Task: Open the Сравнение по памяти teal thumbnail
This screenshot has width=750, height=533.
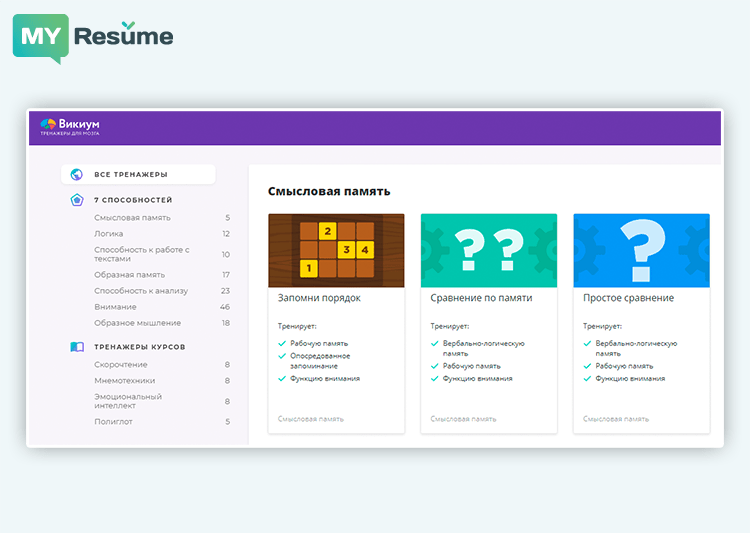Action: (489, 250)
